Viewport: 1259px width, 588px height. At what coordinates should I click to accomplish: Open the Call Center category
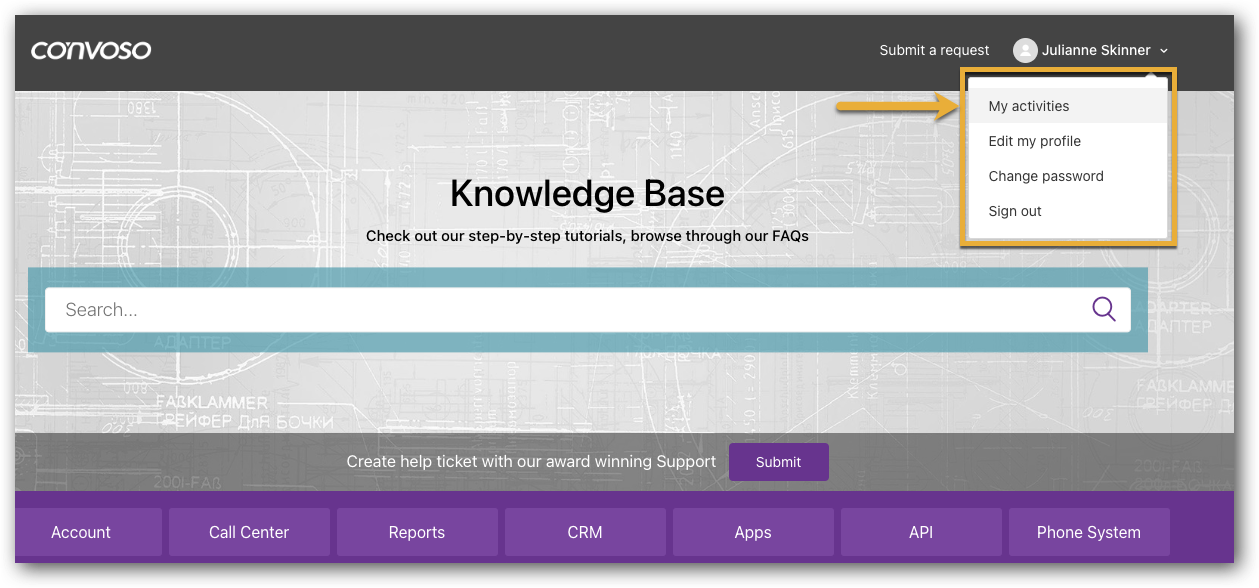pos(249,532)
